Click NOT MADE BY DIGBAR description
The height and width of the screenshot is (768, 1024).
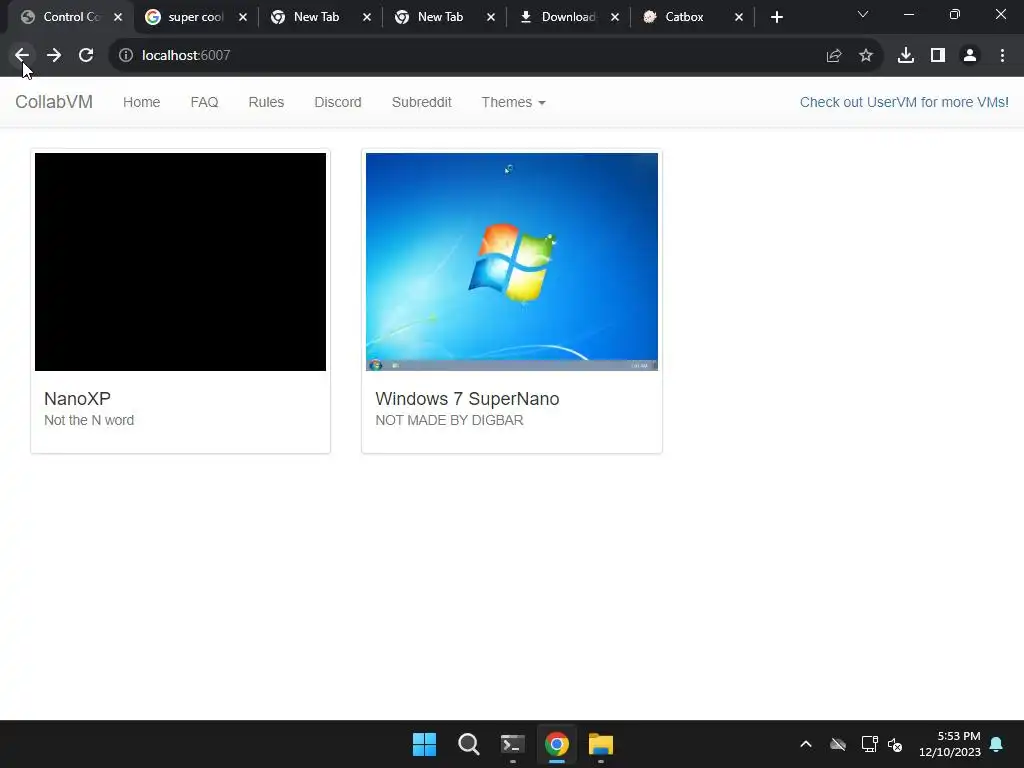[x=449, y=420]
